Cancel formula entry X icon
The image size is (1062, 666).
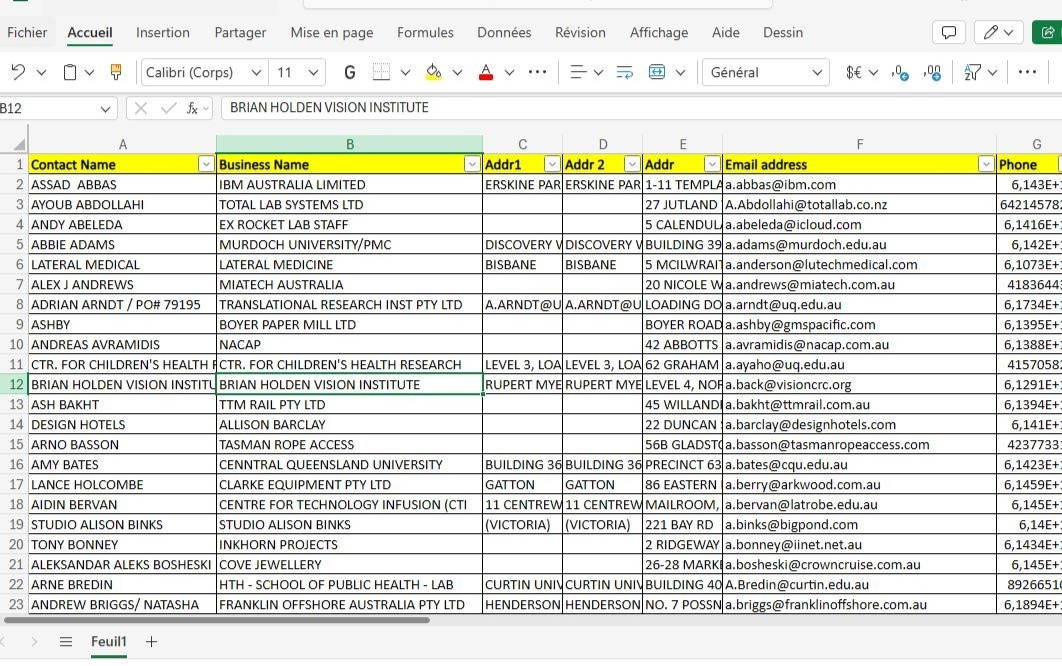coord(140,108)
